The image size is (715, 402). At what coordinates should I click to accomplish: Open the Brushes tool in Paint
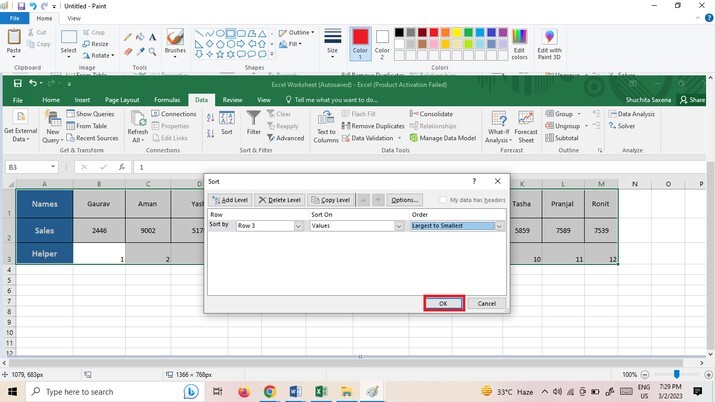(175, 42)
